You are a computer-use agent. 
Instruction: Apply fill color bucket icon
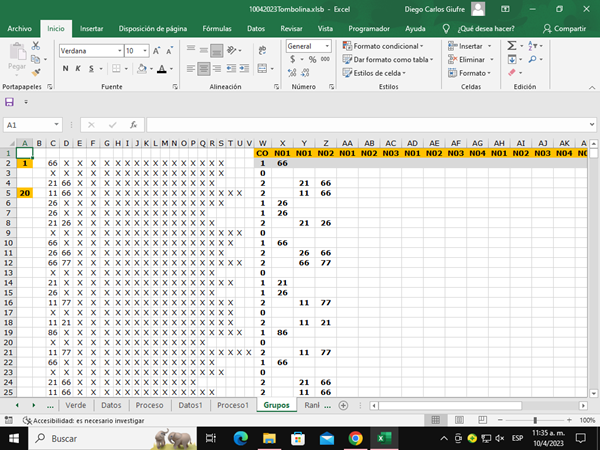click(142, 68)
